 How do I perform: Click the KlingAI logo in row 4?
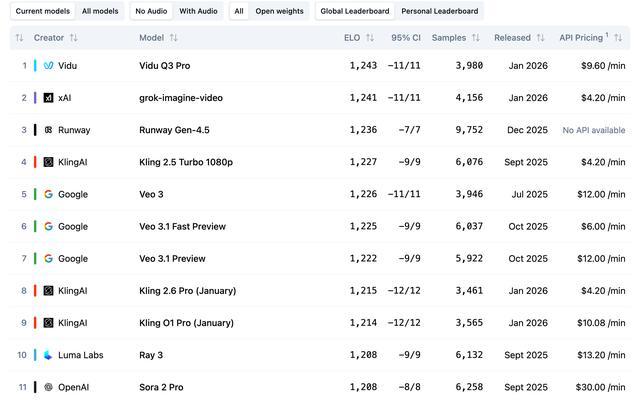(x=48, y=162)
